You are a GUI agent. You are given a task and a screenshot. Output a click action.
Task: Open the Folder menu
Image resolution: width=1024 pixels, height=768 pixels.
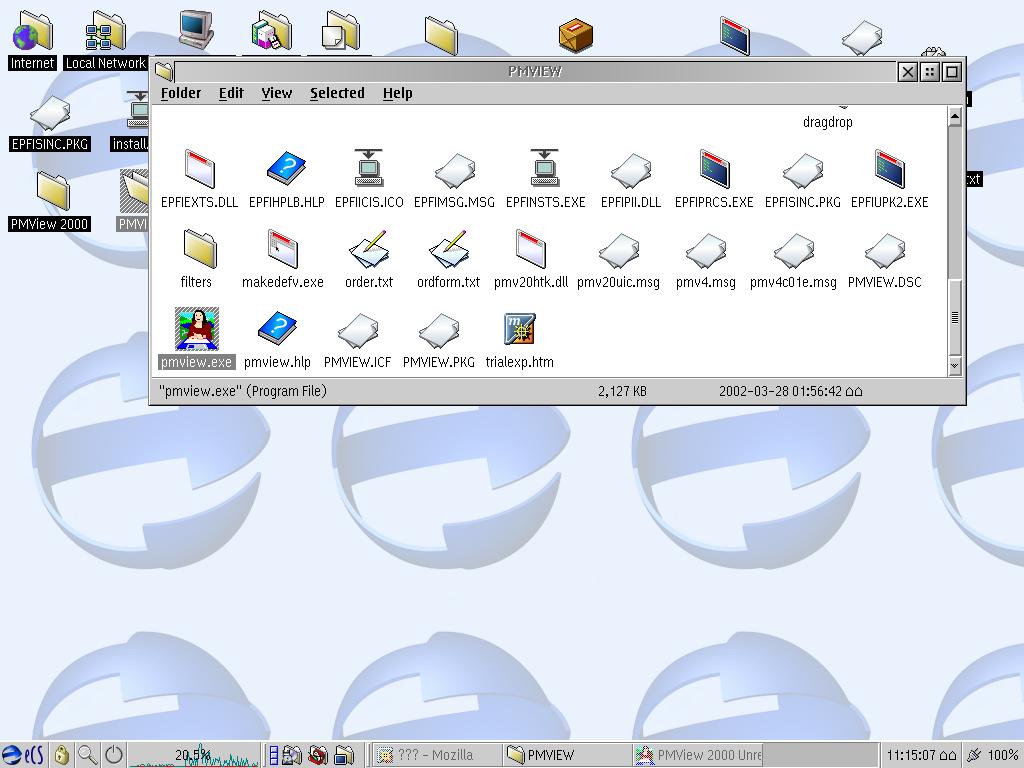point(181,93)
